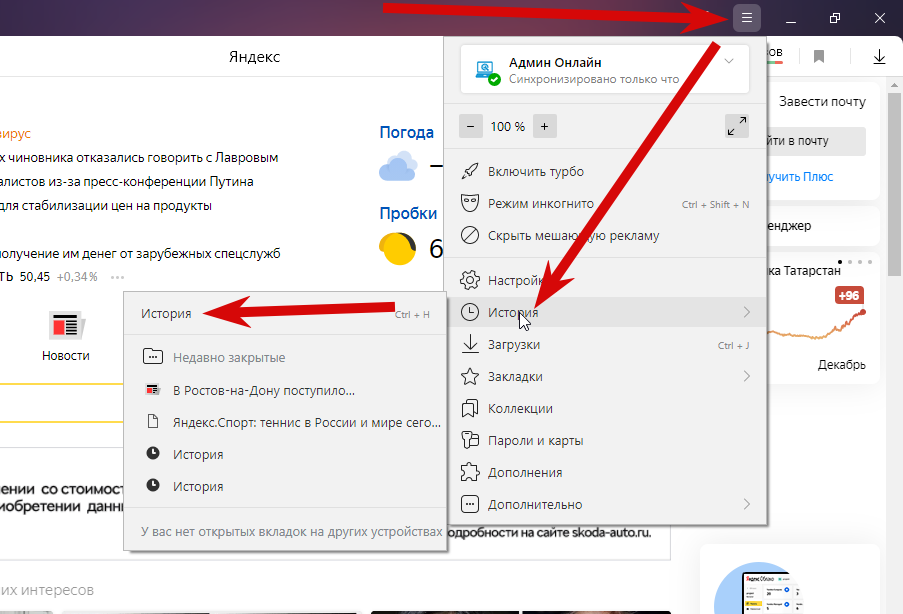Screen dimensions: 903x614
Task: Click the page icon of Яндекс.Спорт entry
Action: [x=153, y=422]
